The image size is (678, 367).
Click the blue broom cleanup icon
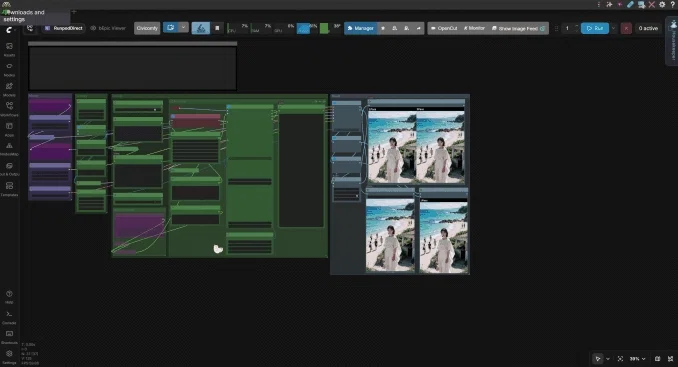pos(201,28)
